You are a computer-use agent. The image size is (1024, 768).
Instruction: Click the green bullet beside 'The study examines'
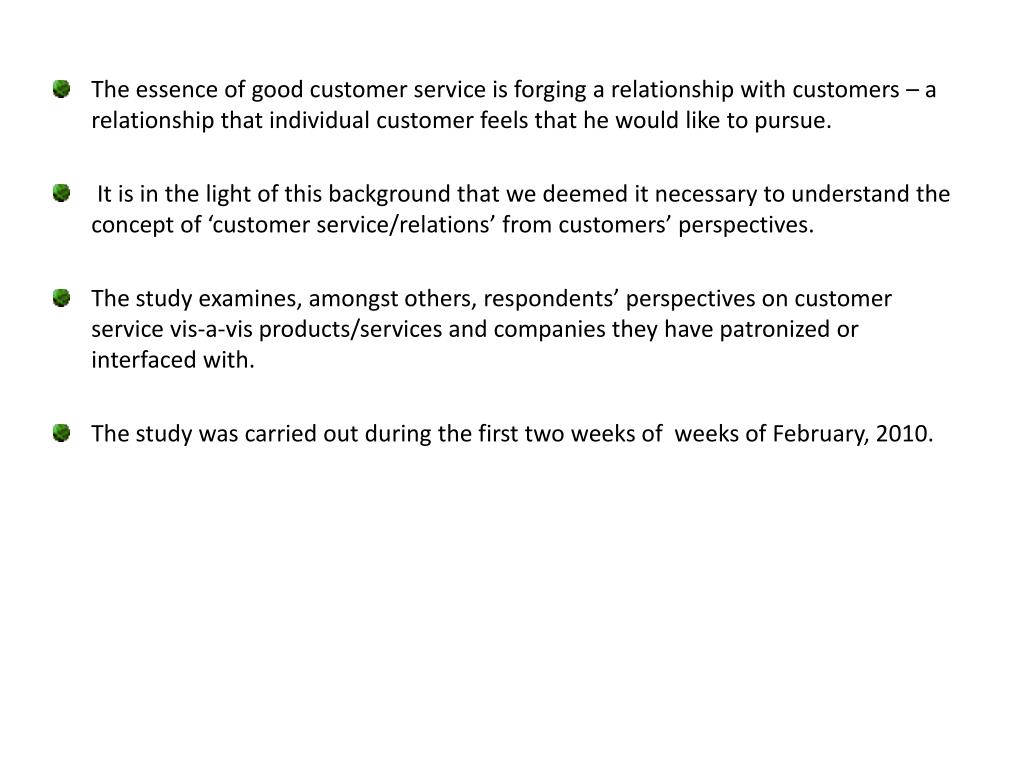[61, 298]
